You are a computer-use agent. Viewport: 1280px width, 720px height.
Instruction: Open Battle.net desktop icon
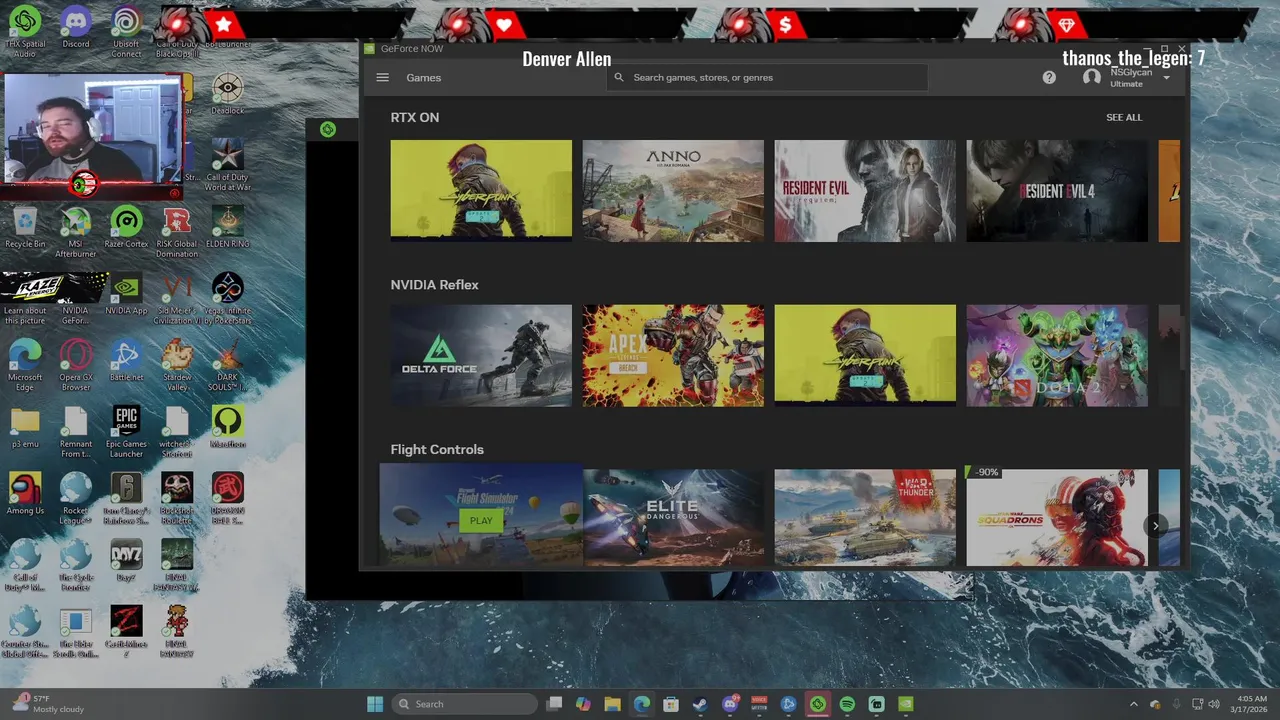coord(126,360)
